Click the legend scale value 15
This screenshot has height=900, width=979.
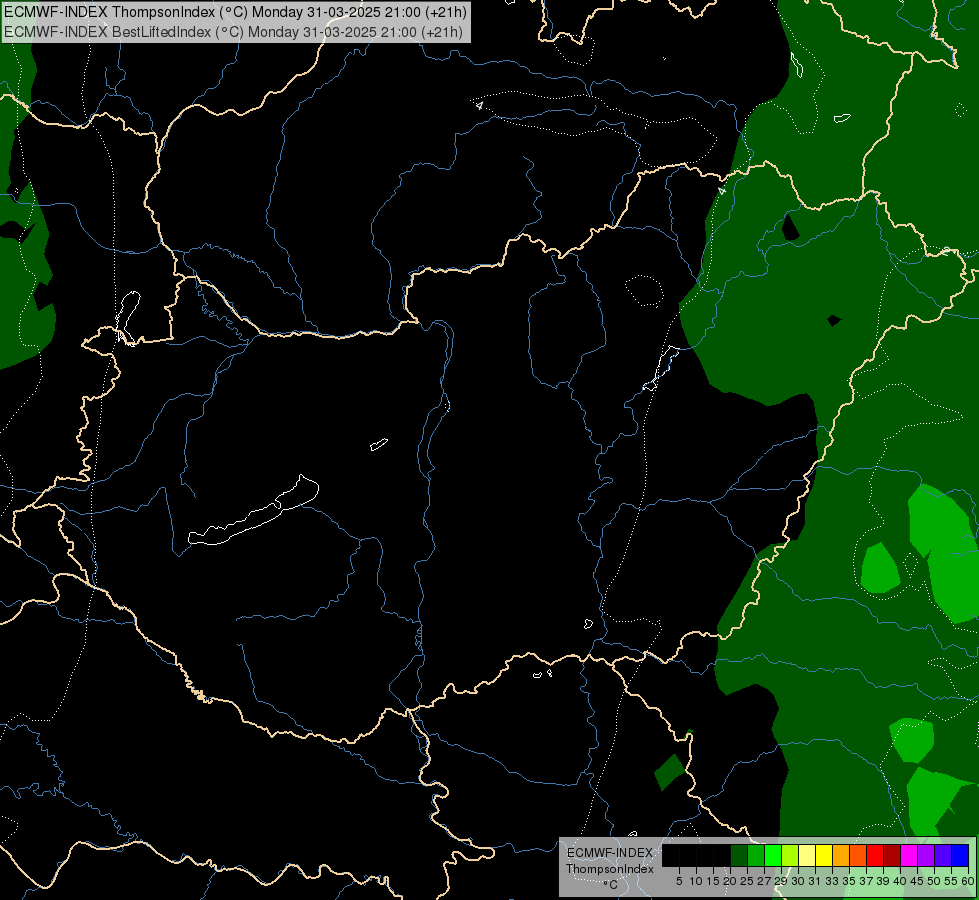713,881
